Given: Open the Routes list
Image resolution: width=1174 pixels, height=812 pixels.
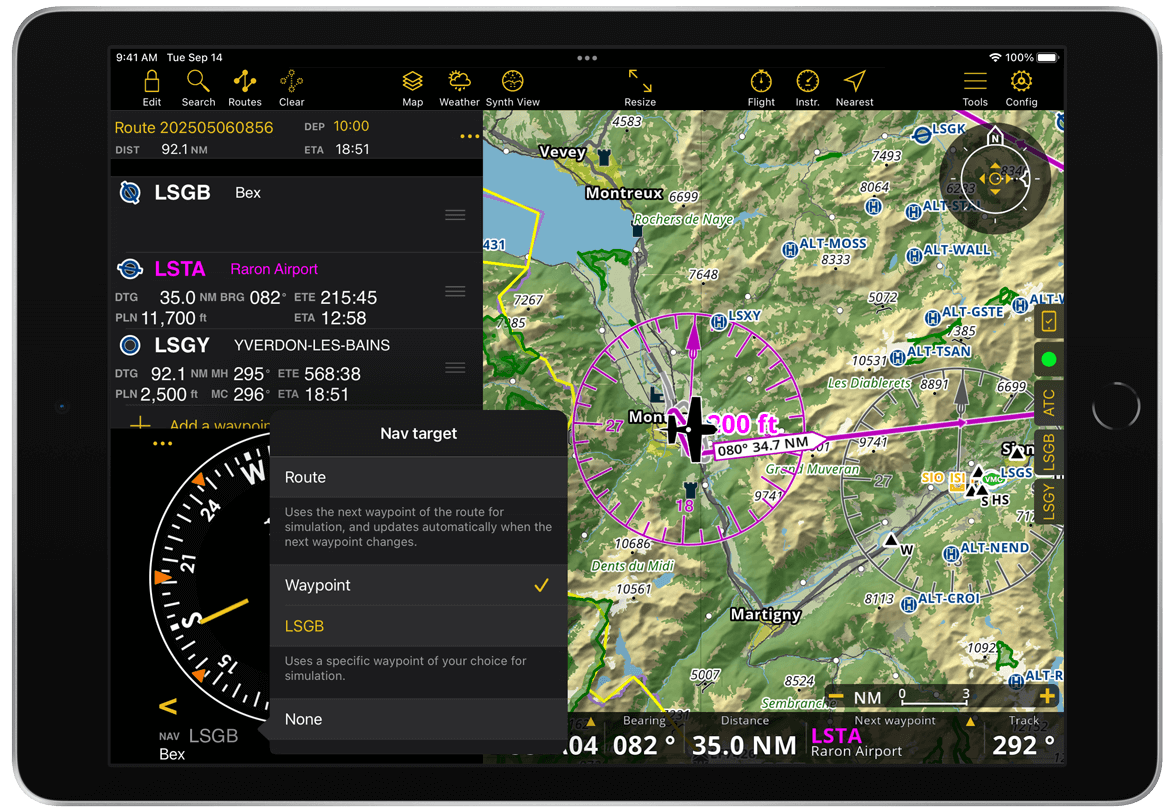Looking at the screenshot, I should pyautogui.click(x=245, y=81).
